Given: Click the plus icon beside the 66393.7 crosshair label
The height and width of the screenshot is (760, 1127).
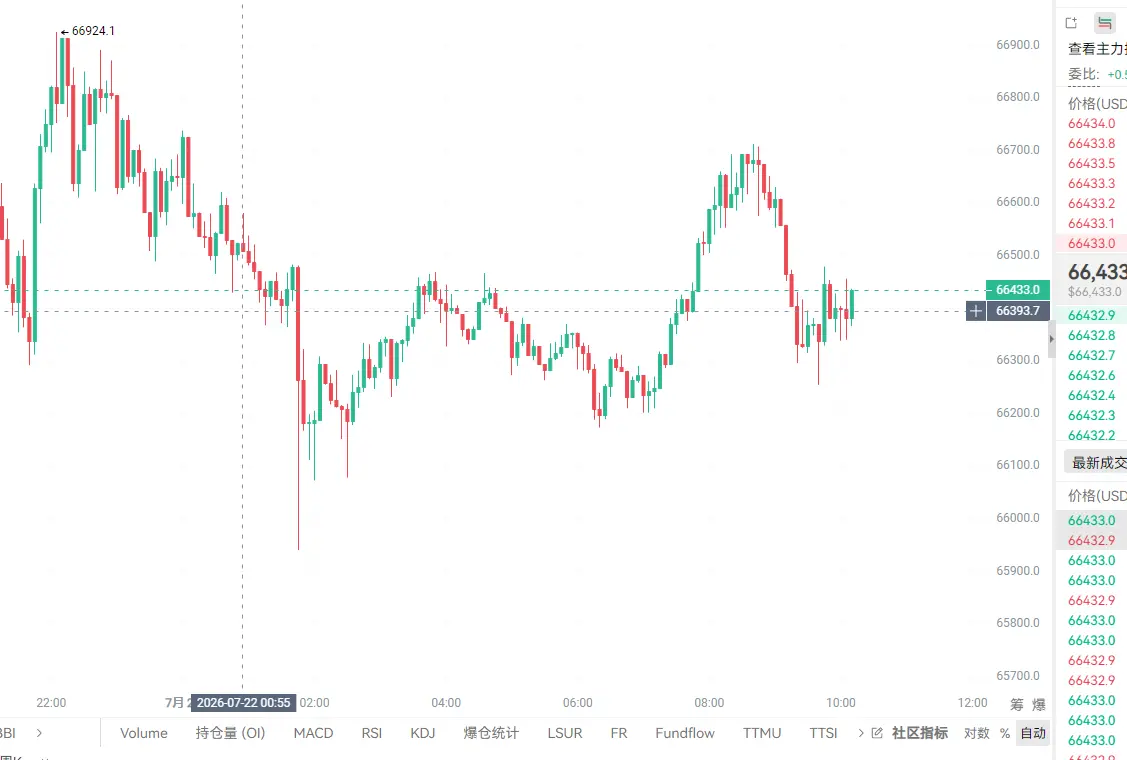Looking at the screenshot, I should coord(975,311).
